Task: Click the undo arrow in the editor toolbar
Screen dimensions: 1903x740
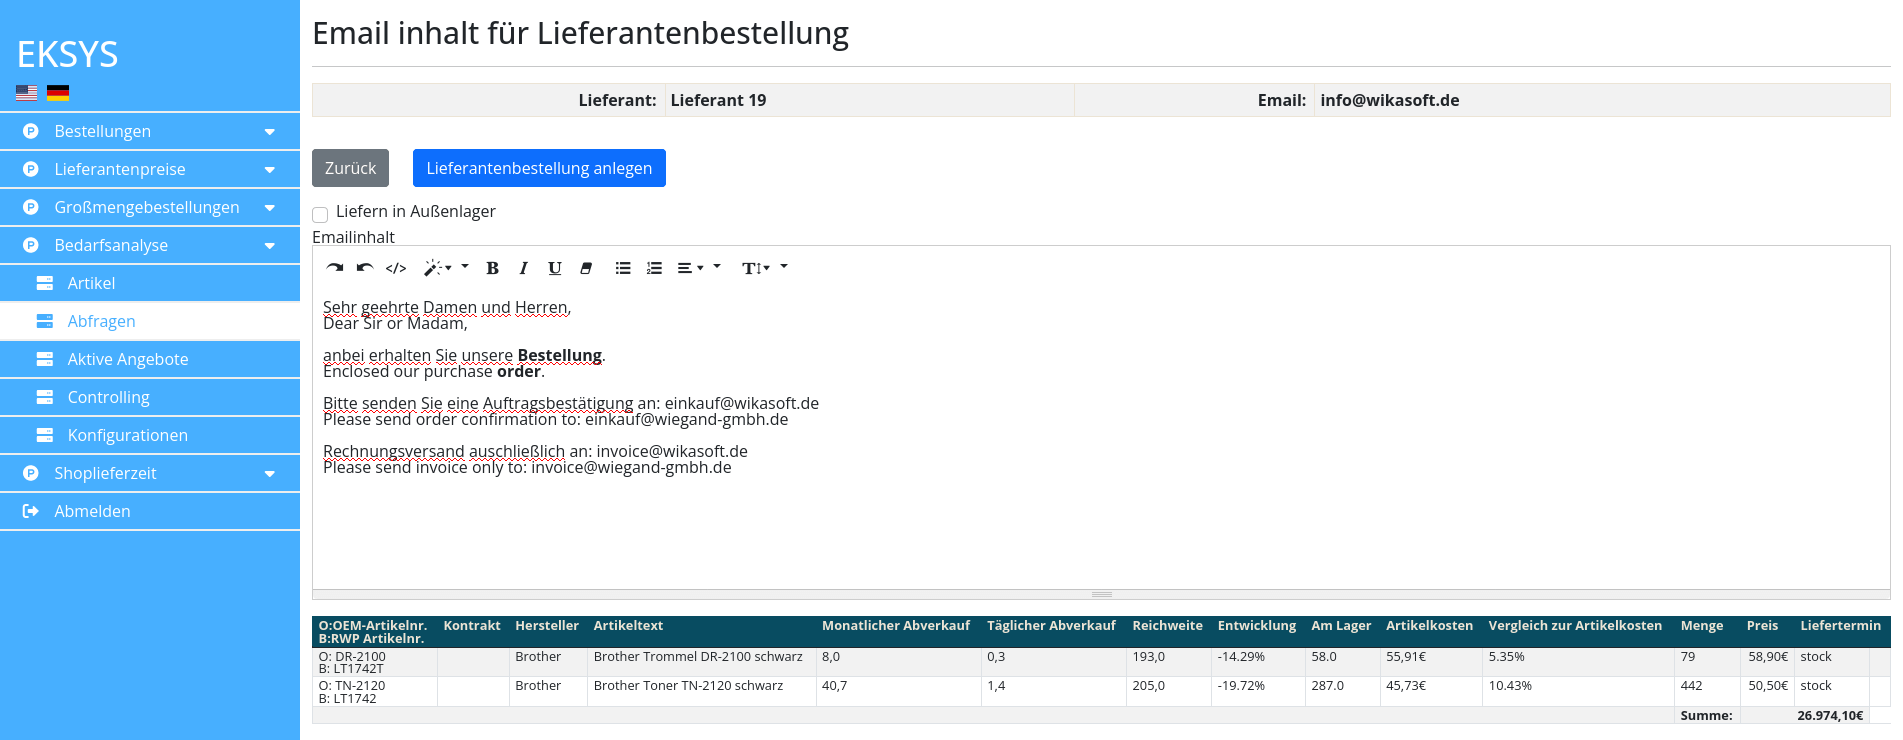Action: pyautogui.click(x=365, y=268)
